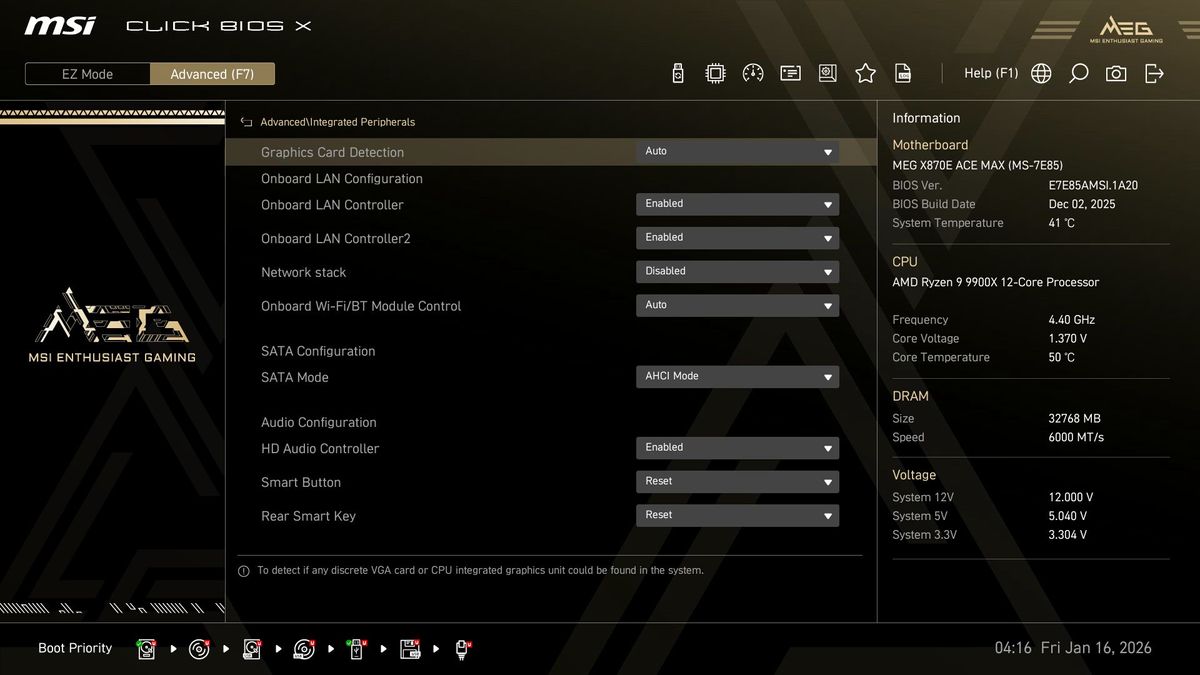Click SATA Configuration heading
Viewport: 1200px width, 675px height.
318,351
